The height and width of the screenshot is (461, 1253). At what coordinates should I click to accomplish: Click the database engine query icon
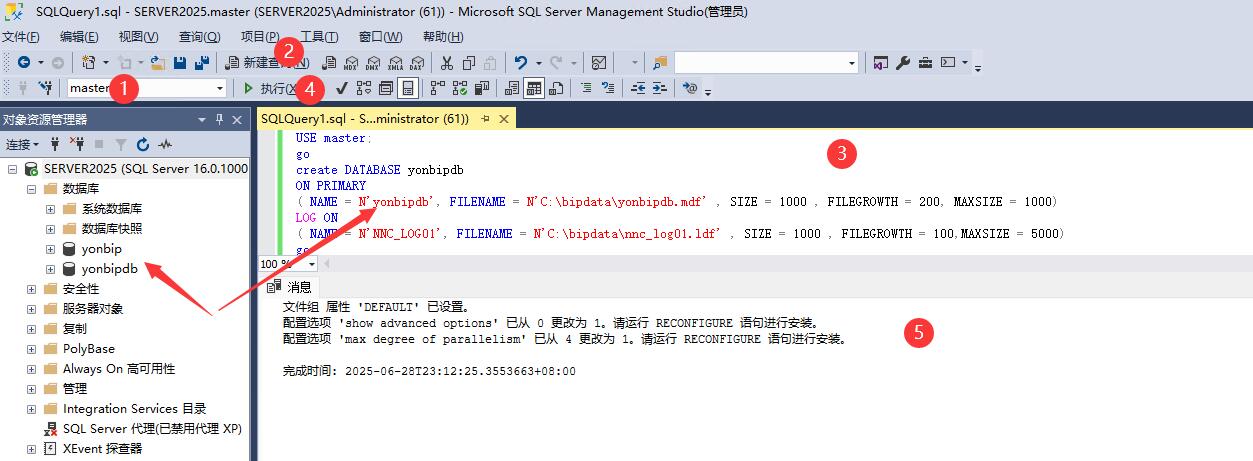pyautogui.click(x=330, y=62)
